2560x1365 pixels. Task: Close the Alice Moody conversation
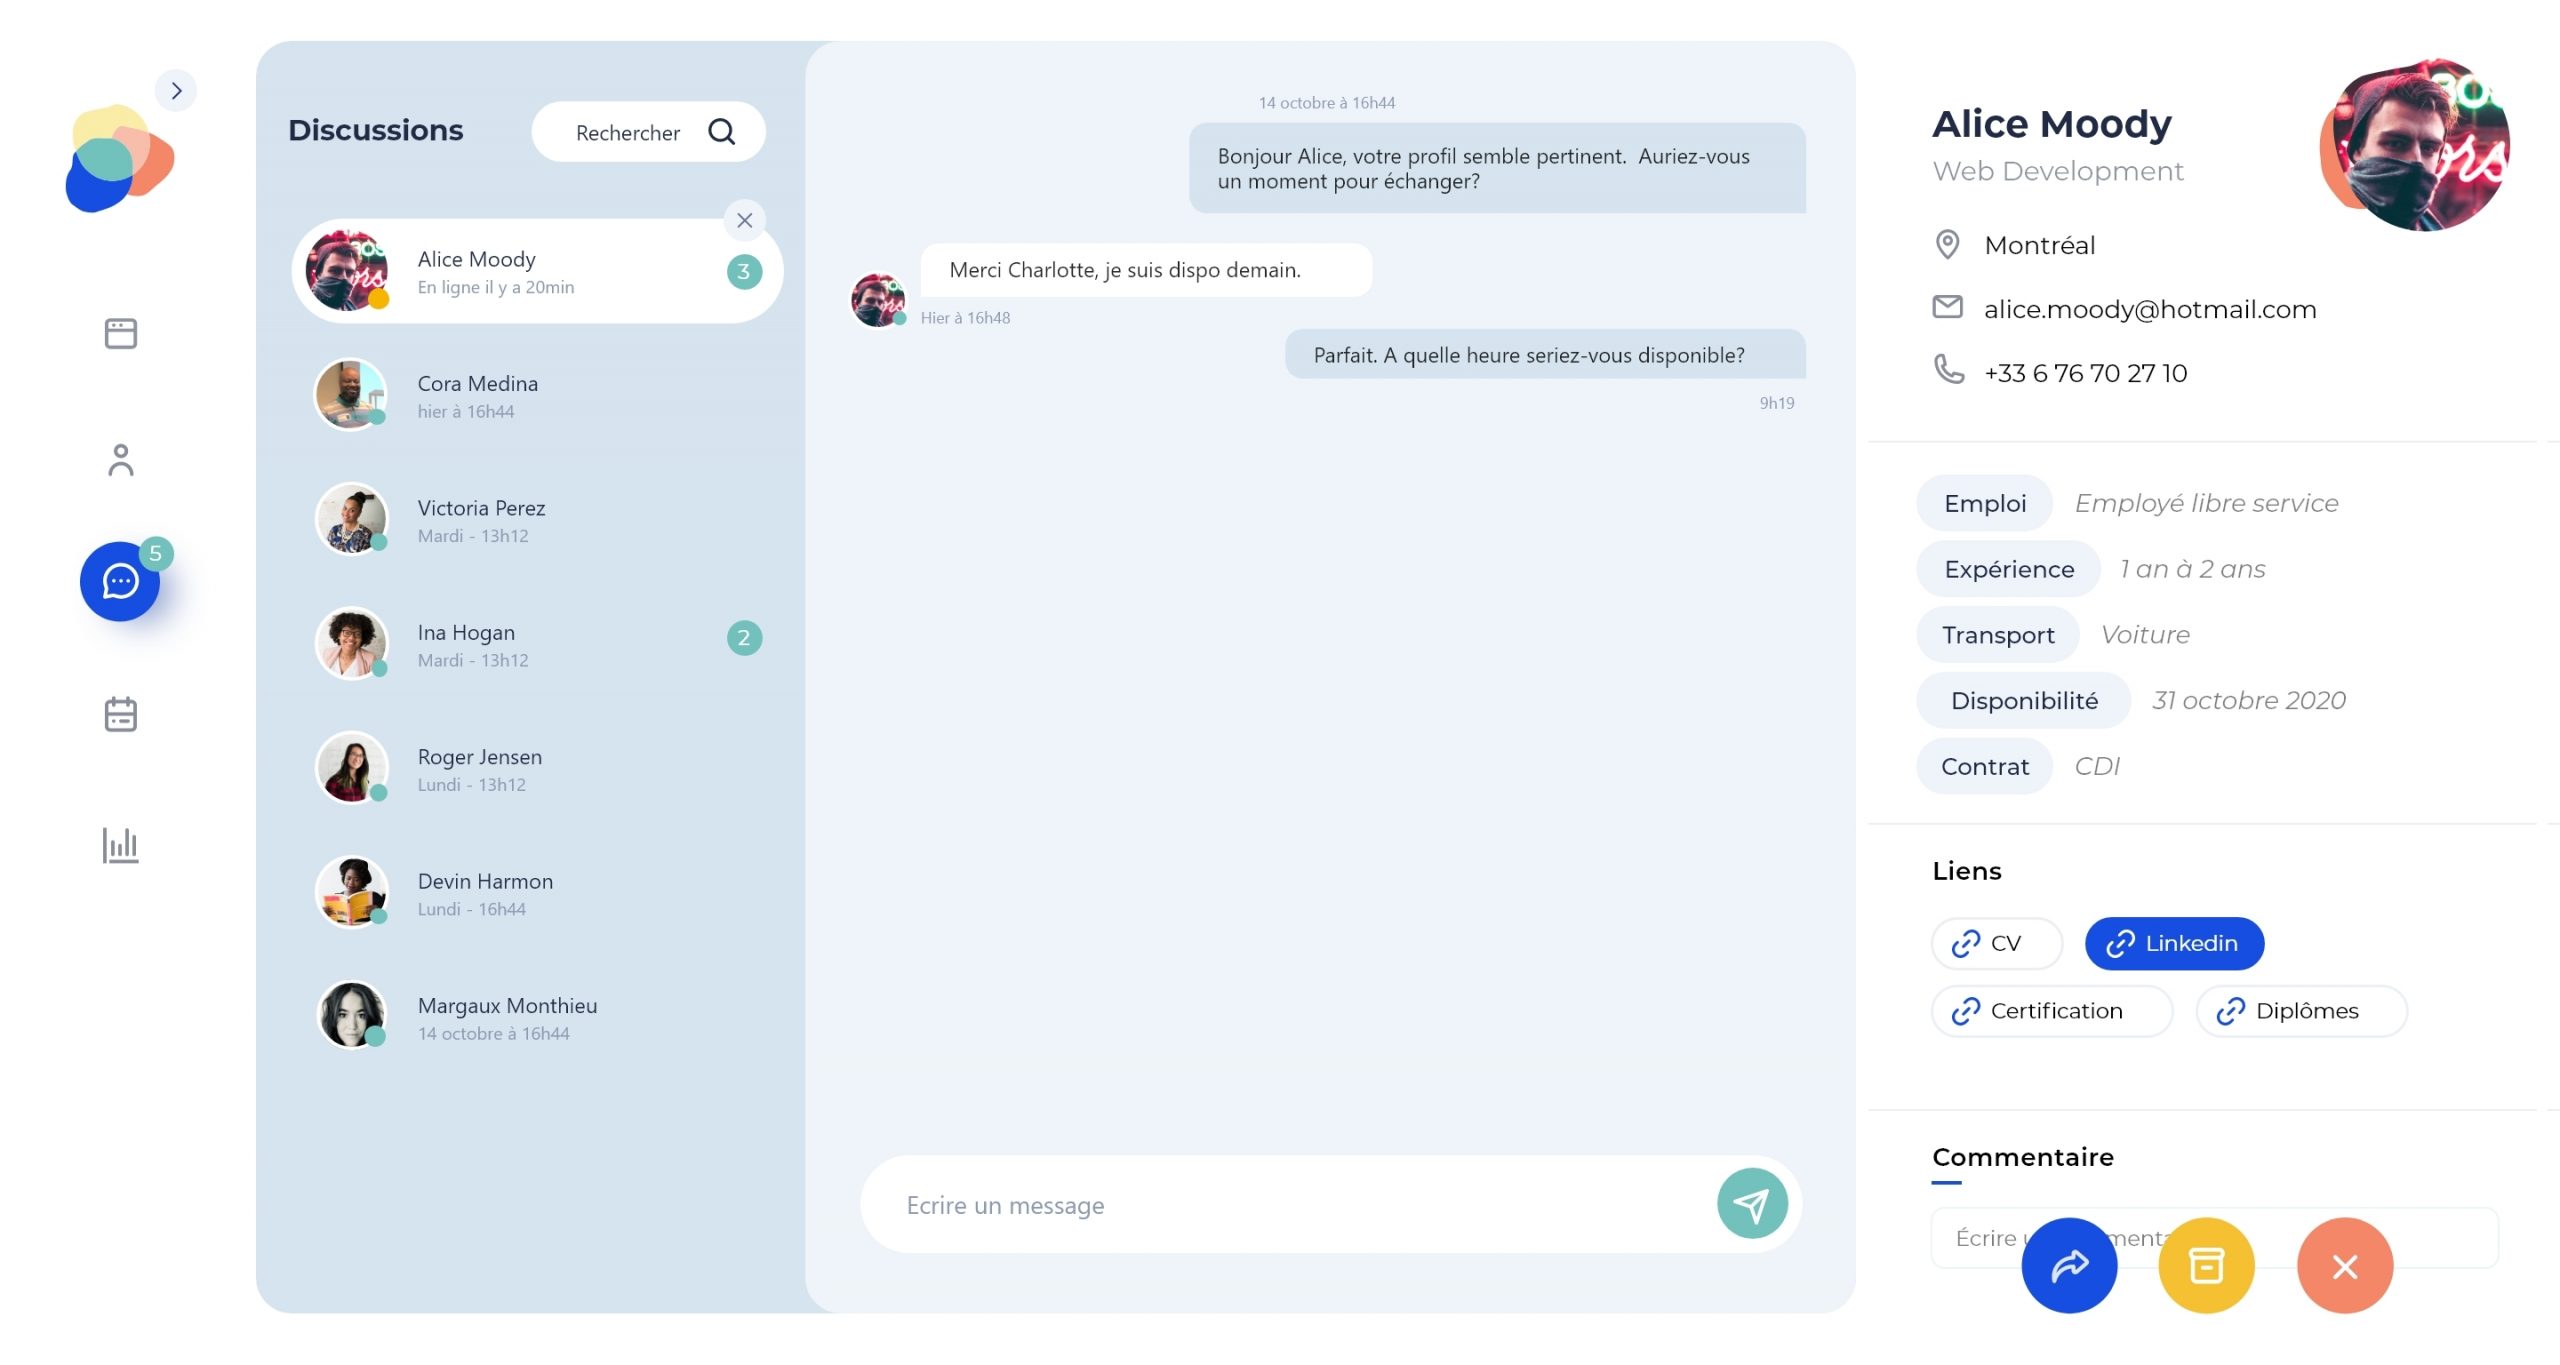[x=744, y=220]
